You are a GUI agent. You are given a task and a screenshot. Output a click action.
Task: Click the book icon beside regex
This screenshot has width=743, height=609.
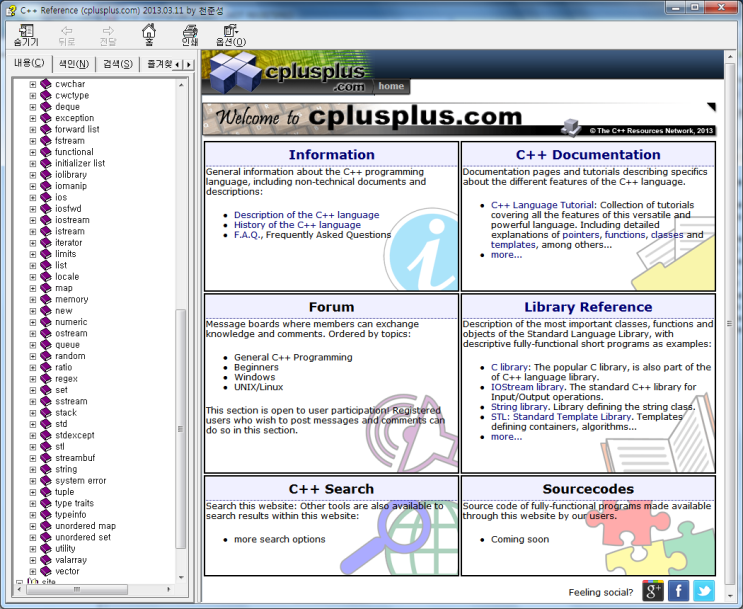point(45,379)
